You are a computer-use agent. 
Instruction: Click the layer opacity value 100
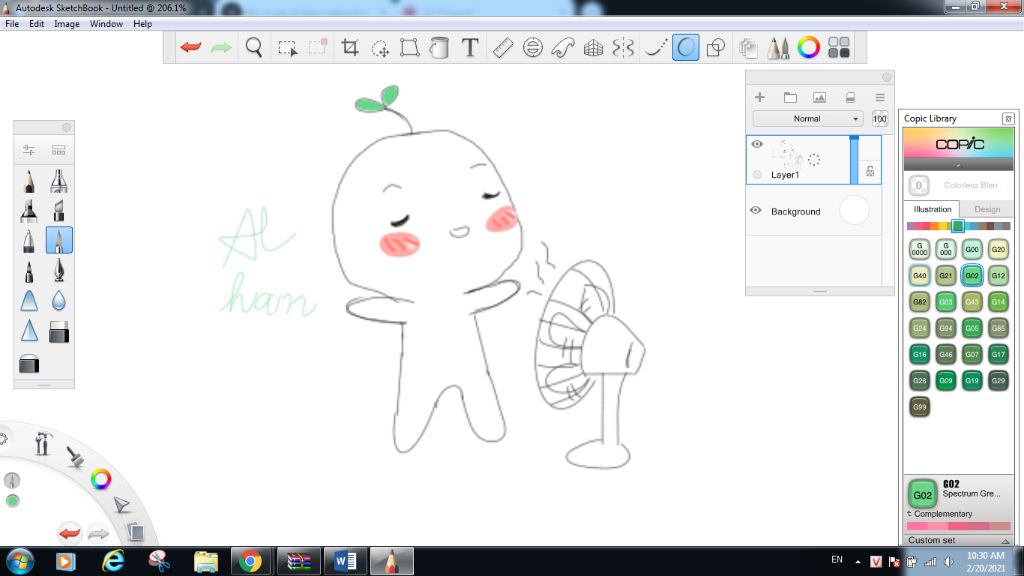[880, 118]
